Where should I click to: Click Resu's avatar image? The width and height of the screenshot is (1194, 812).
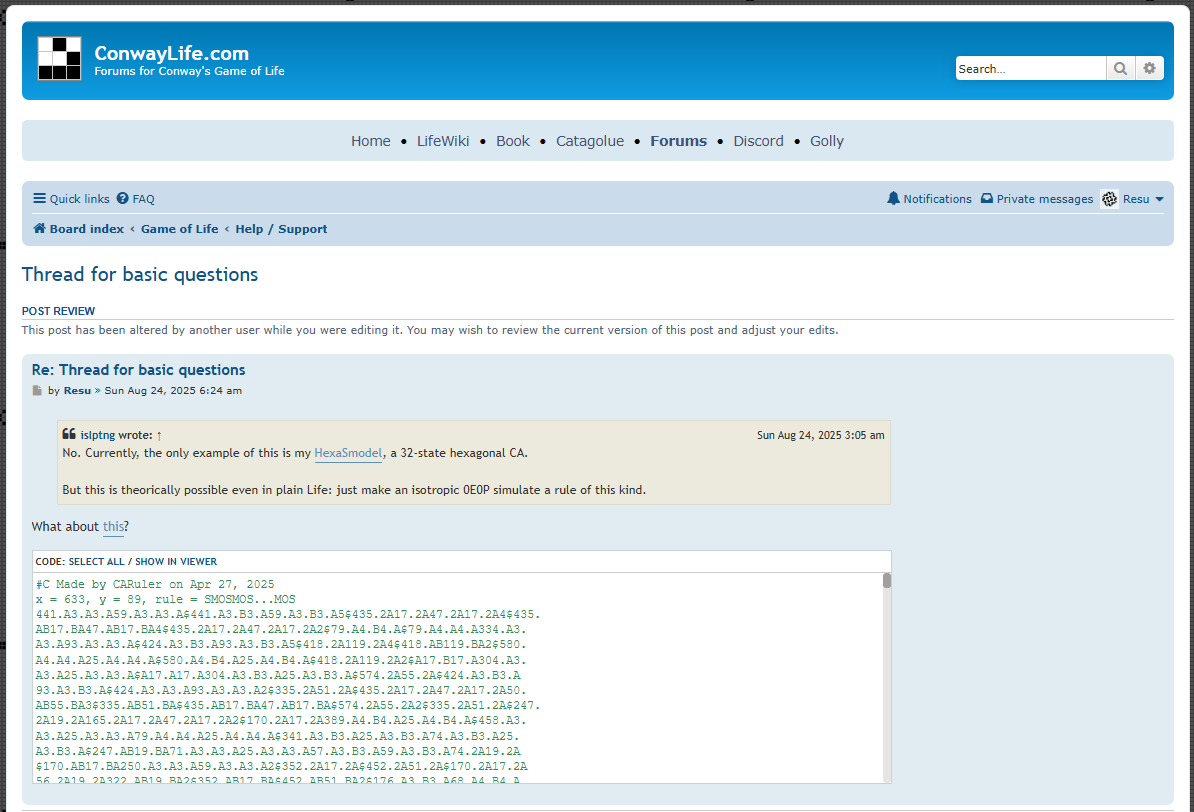point(1109,199)
